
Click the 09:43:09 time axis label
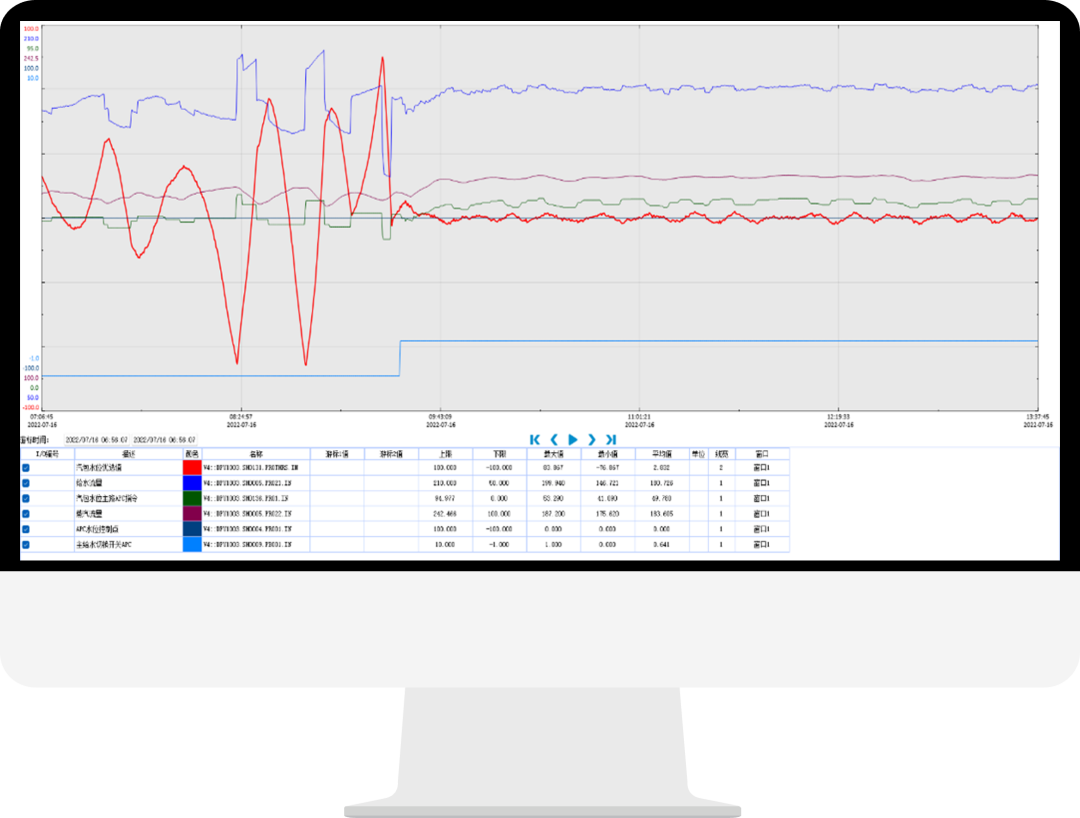click(x=440, y=416)
